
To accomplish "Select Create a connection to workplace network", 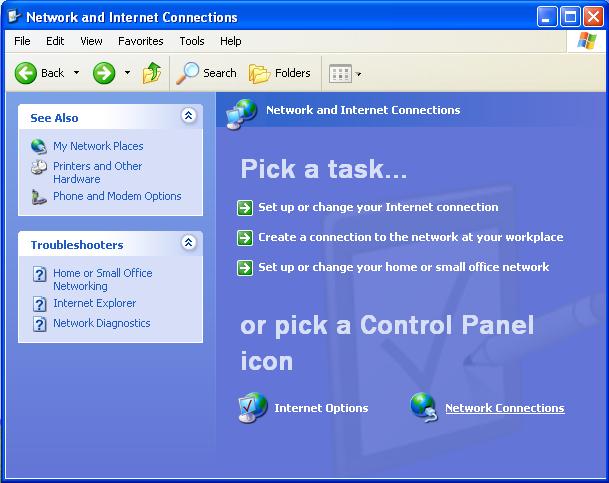I will [x=411, y=237].
